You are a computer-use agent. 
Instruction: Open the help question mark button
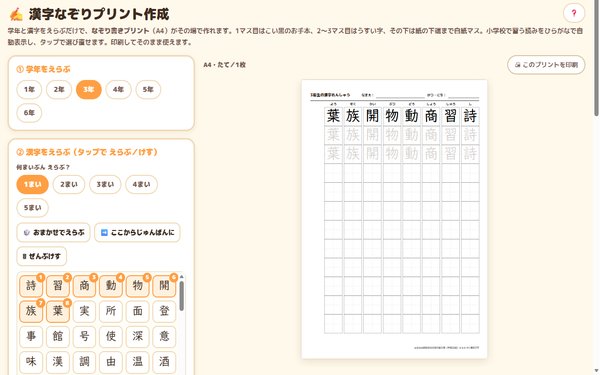click(574, 13)
